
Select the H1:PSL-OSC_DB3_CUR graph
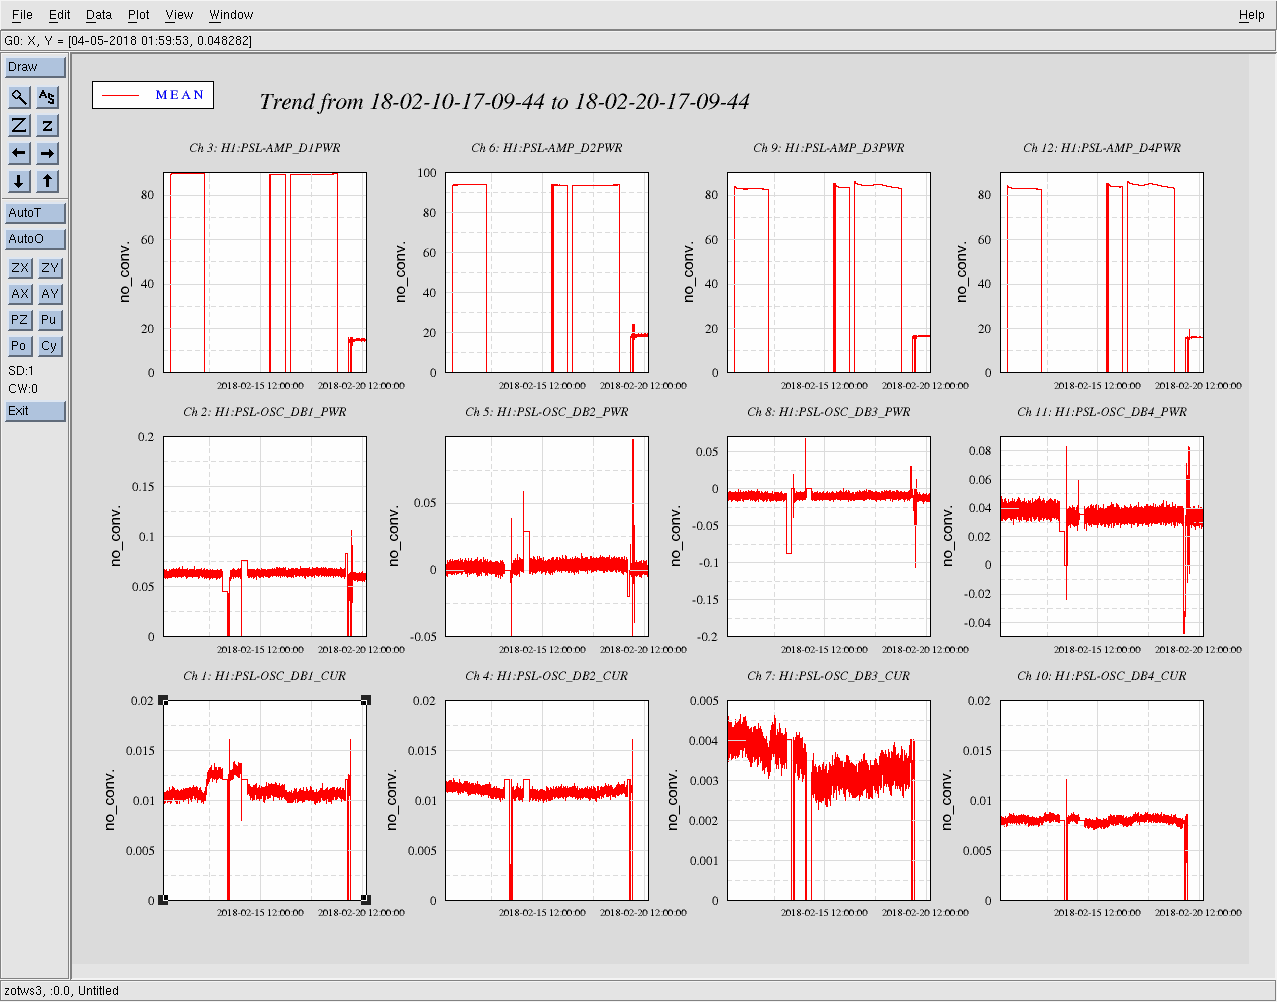pyautogui.click(x=828, y=800)
